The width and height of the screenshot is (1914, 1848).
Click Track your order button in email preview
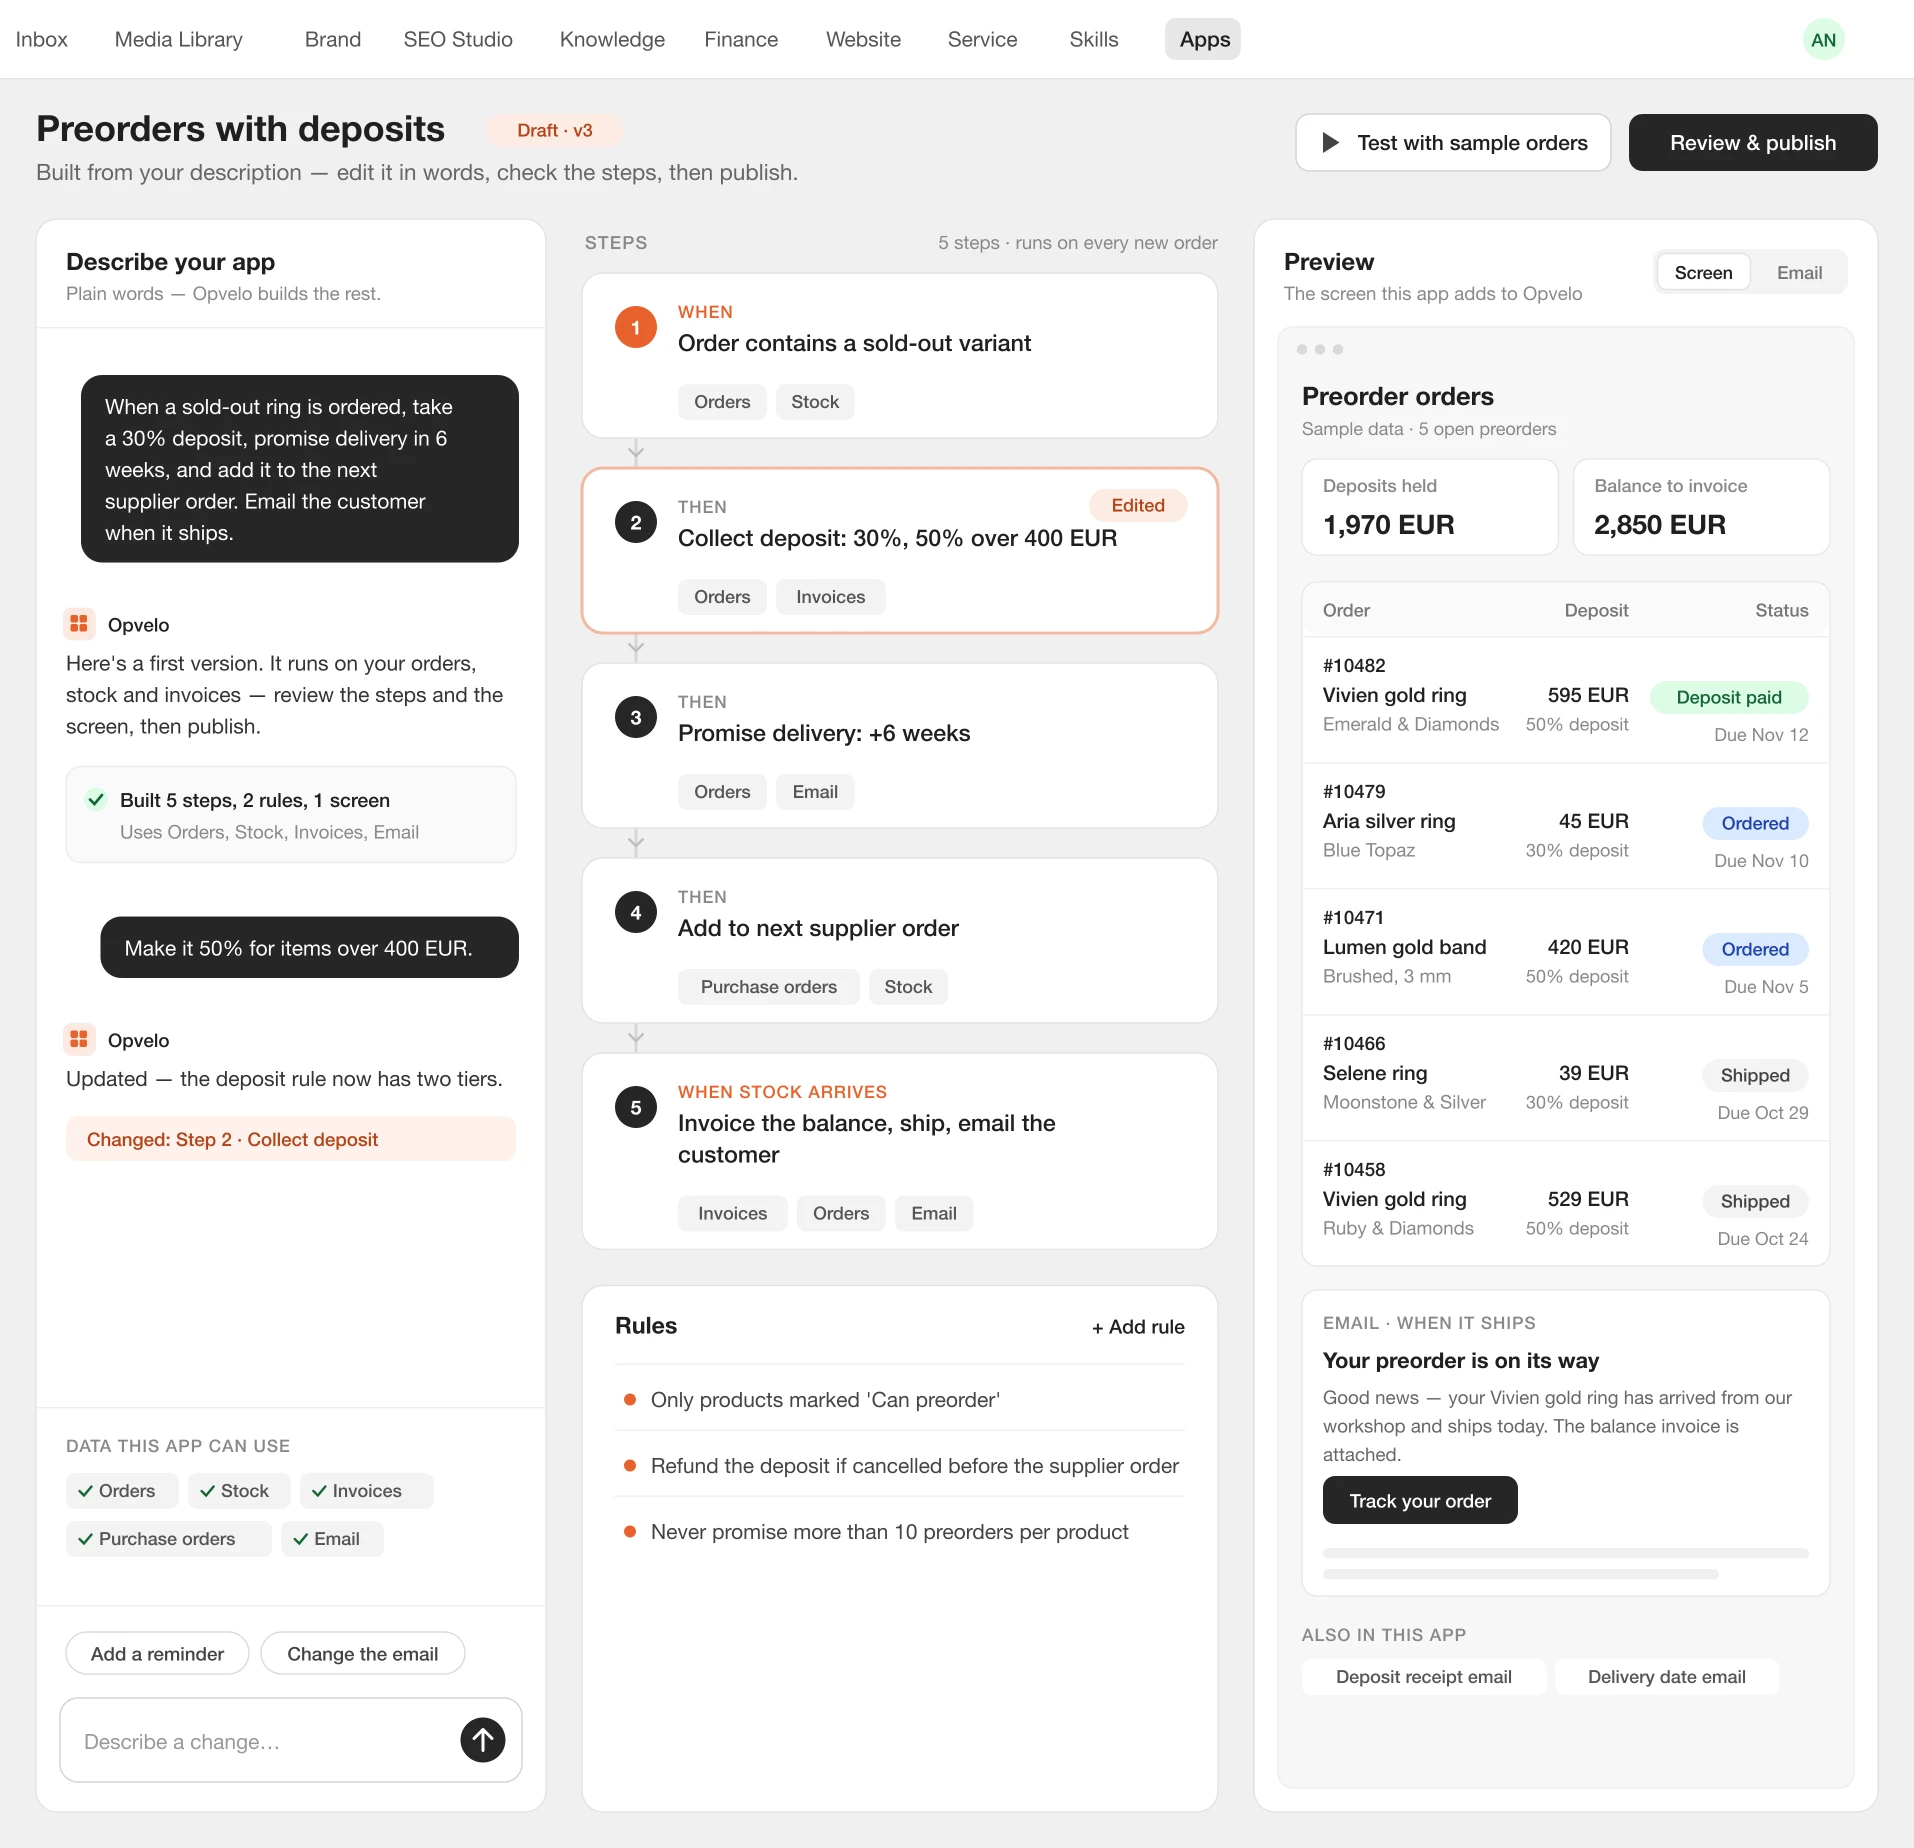coord(1419,1501)
